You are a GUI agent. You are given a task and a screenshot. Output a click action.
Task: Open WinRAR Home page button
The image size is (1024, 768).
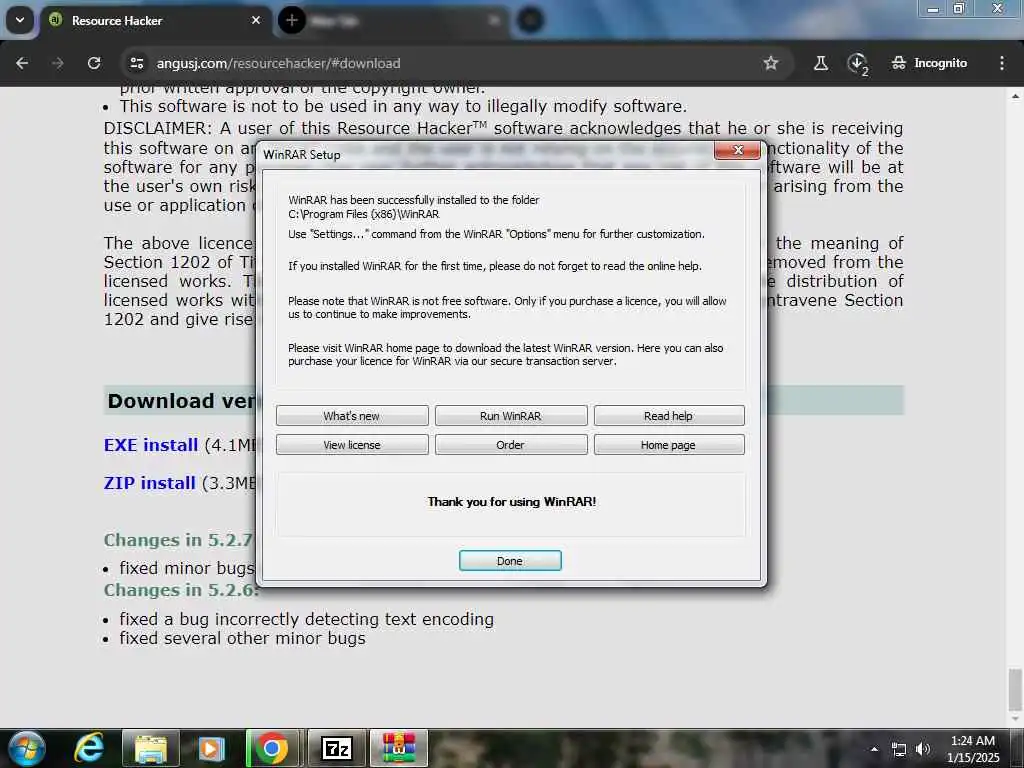point(669,445)
